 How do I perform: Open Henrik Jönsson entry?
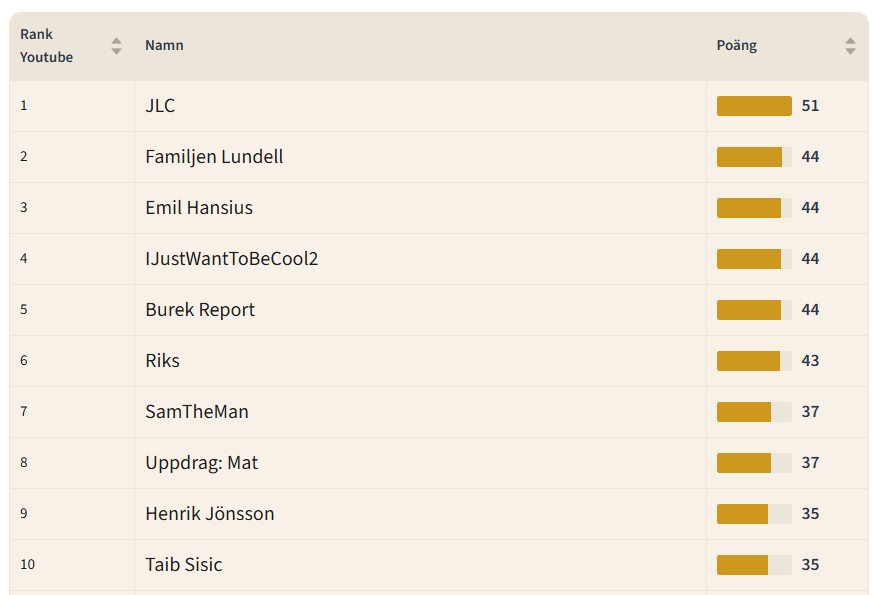pos(210,514)
